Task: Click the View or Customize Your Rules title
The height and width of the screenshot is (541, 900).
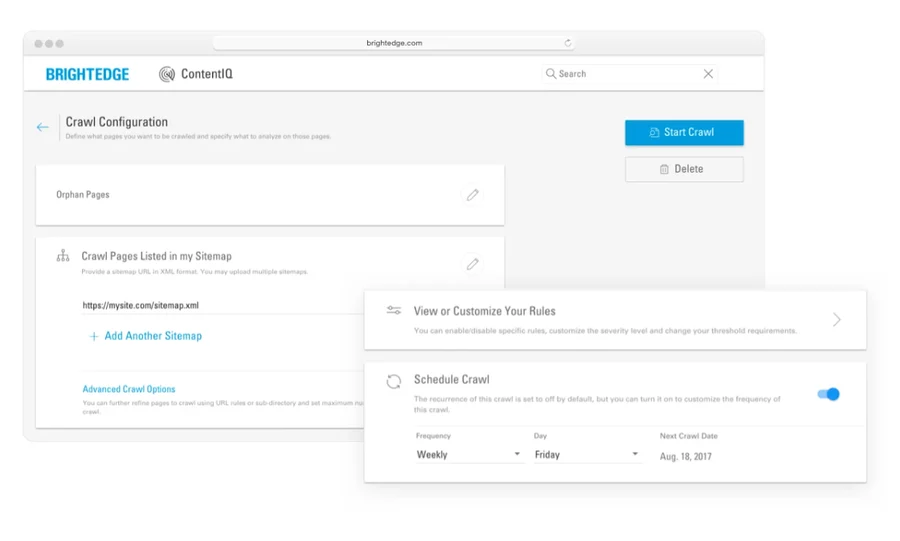Action: pos(484,311)
